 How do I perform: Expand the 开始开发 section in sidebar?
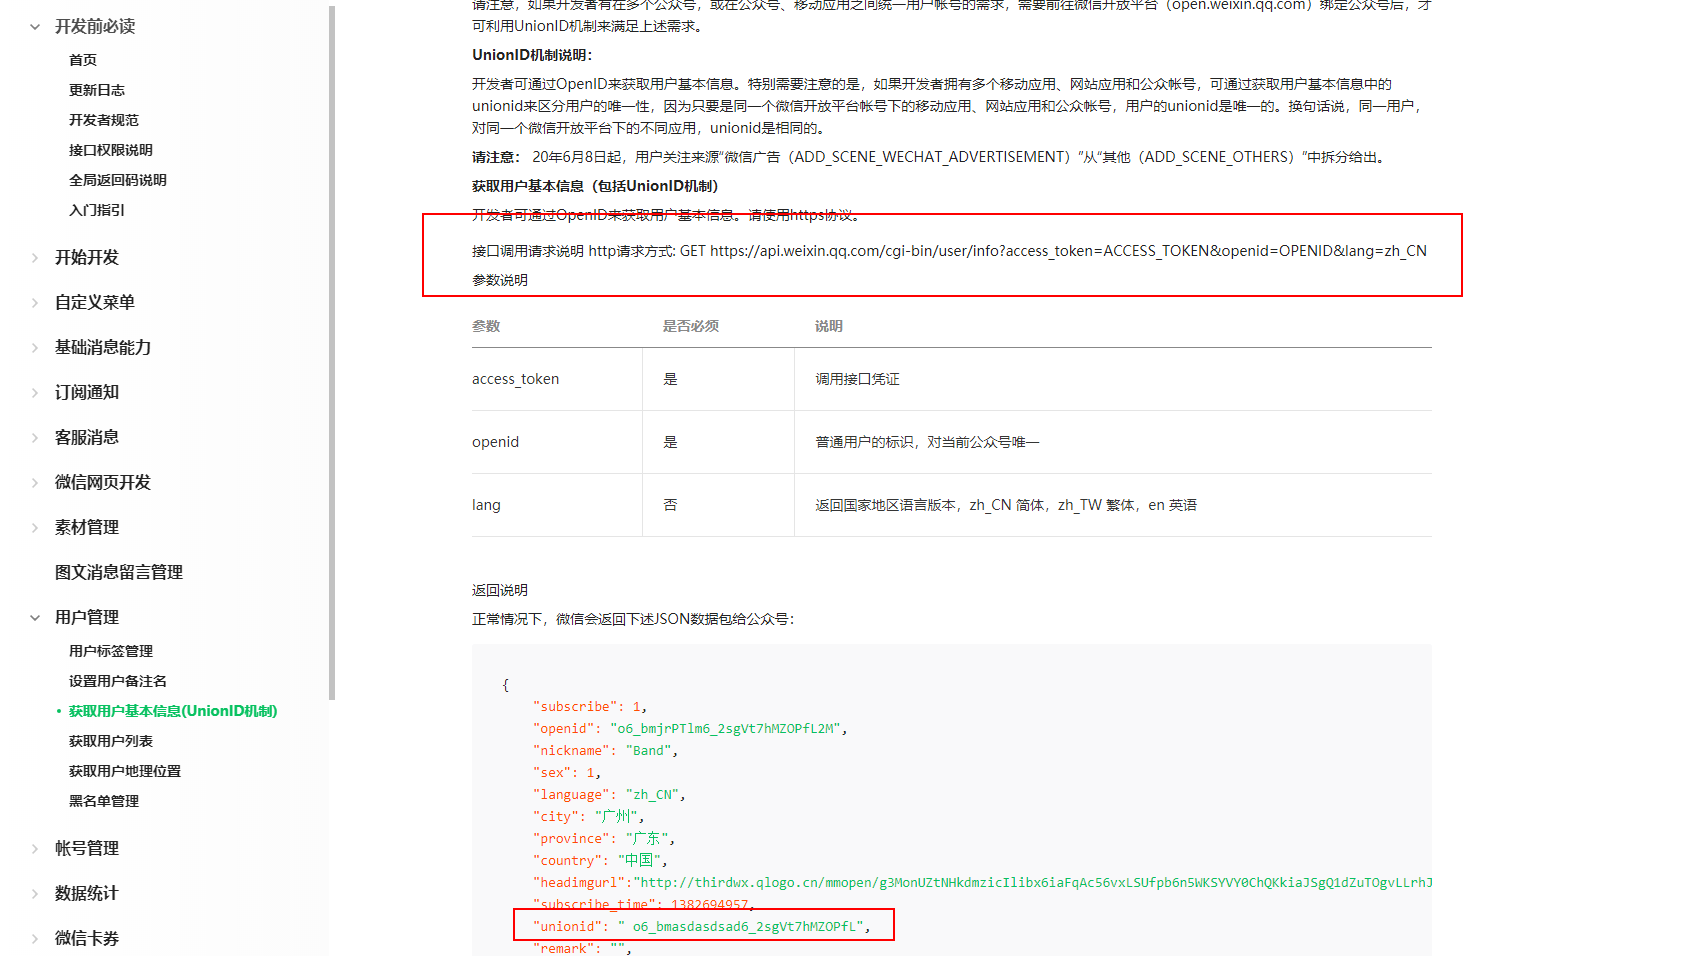[84, 257]
